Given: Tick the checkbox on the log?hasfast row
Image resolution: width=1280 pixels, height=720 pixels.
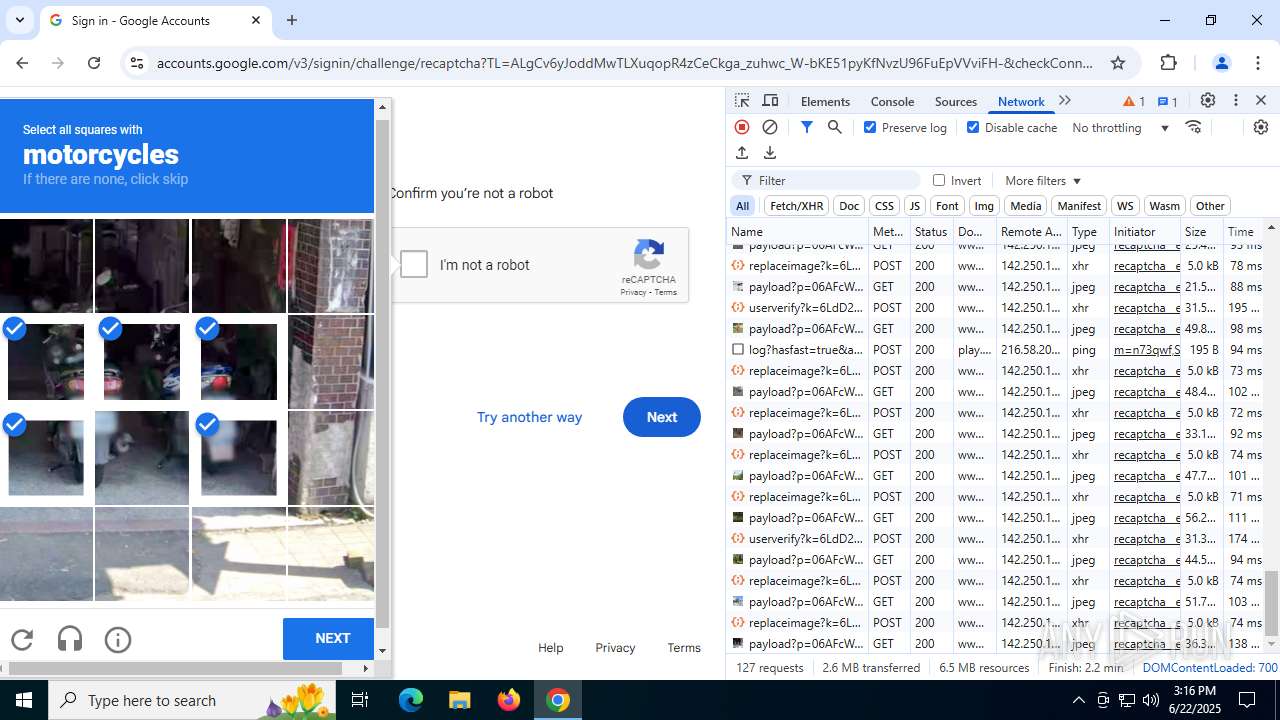Looking at the screenshot, I should pyautogui.click(x=738, y=350).
